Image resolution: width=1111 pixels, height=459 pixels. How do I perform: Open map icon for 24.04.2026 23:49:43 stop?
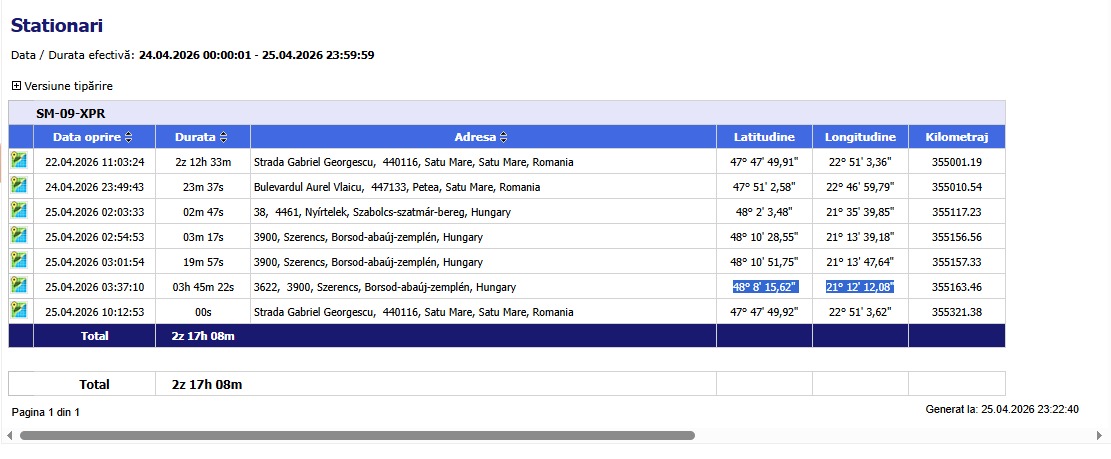pos(18,185)
